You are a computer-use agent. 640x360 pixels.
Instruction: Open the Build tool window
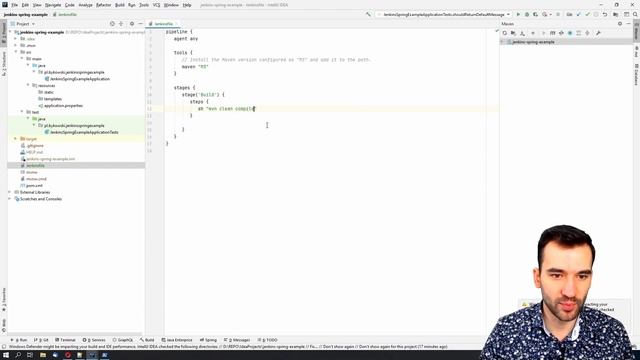tap(147, 340)
